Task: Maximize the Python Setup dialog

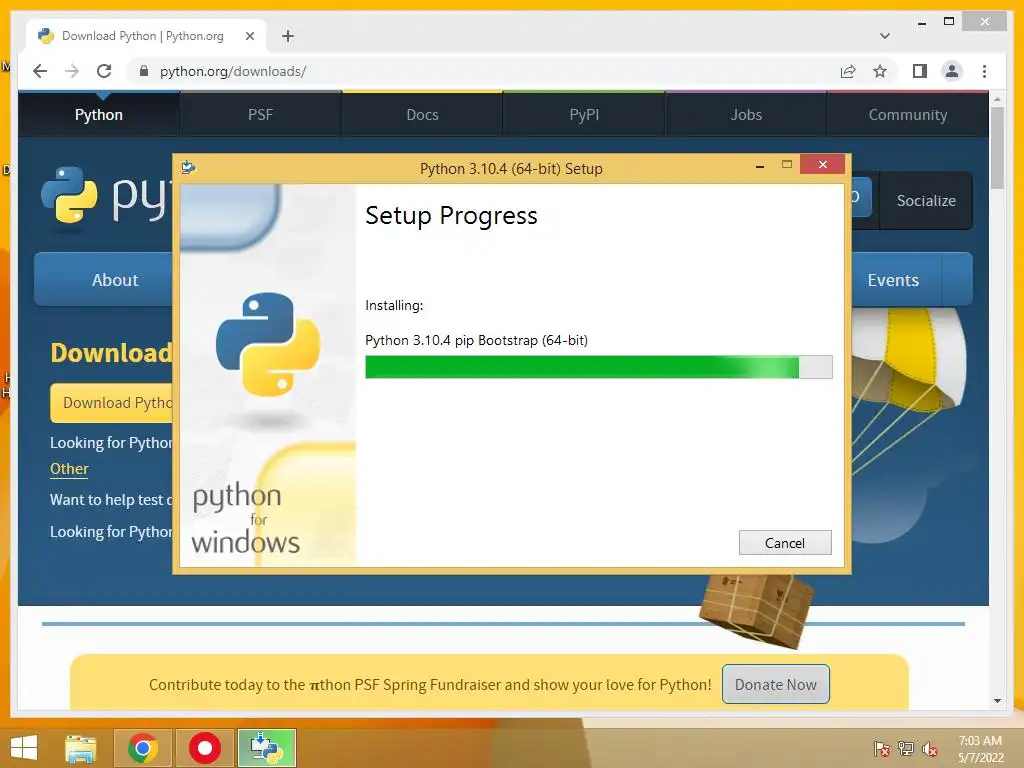Action: tap(787, 165)
